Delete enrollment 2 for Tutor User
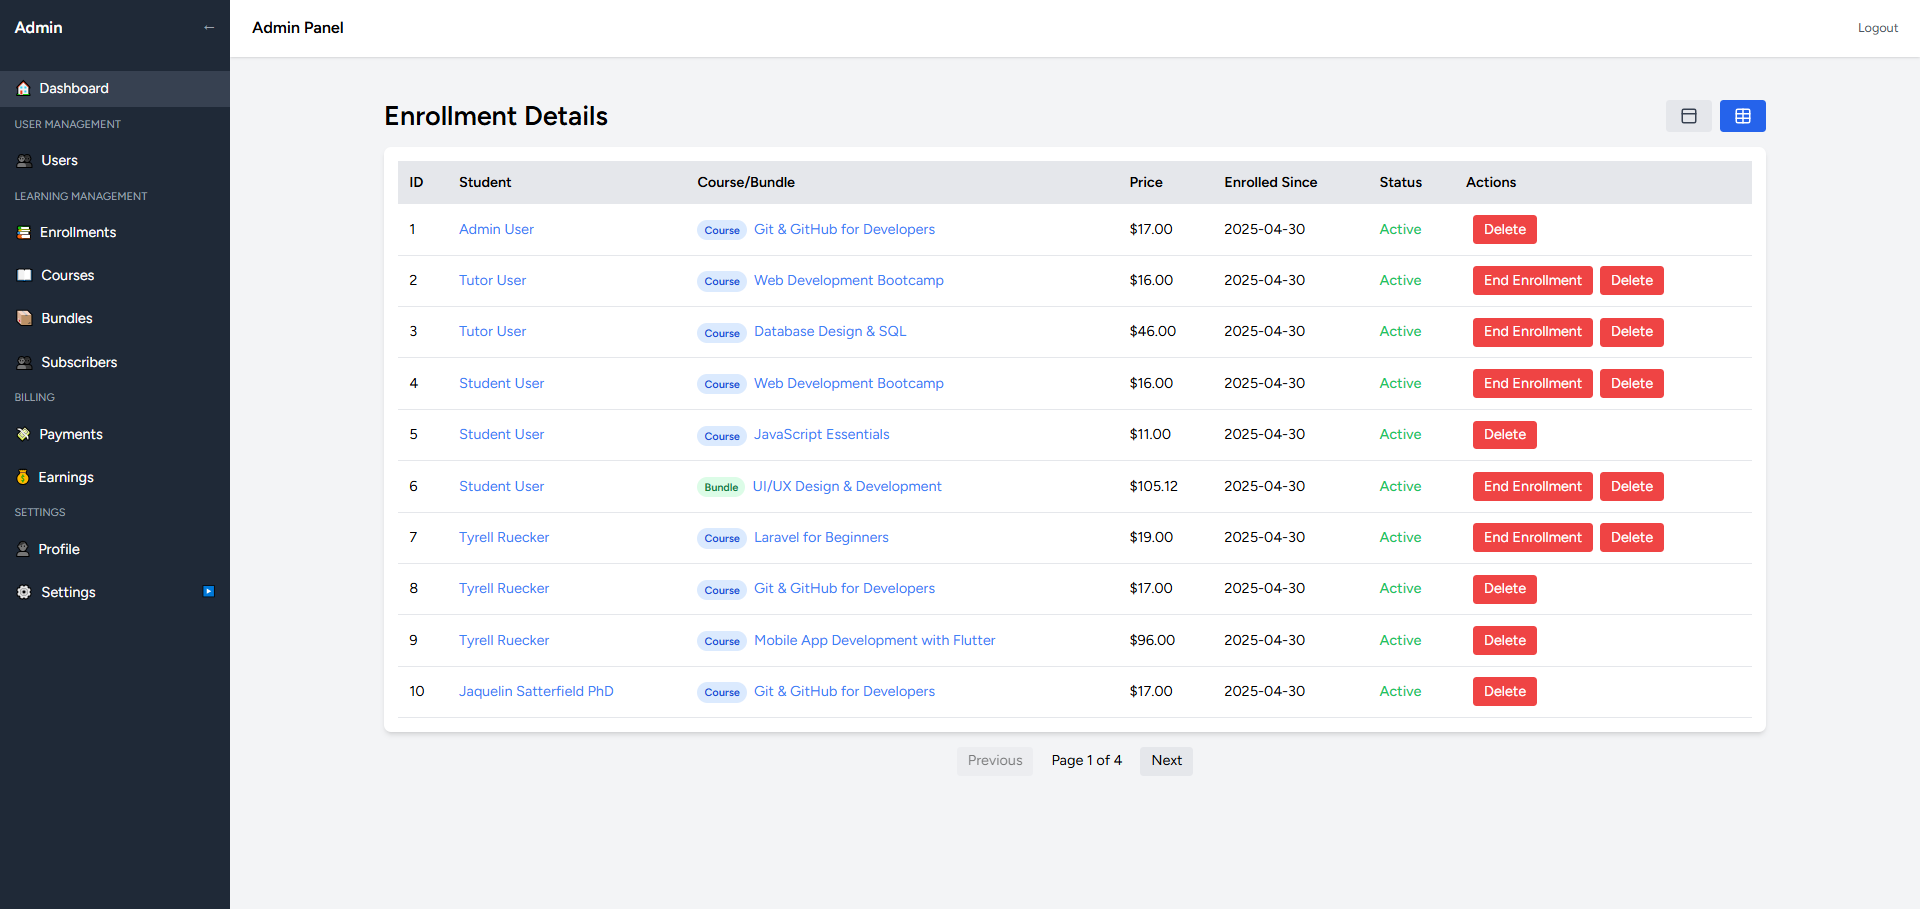 (1631, 281)
